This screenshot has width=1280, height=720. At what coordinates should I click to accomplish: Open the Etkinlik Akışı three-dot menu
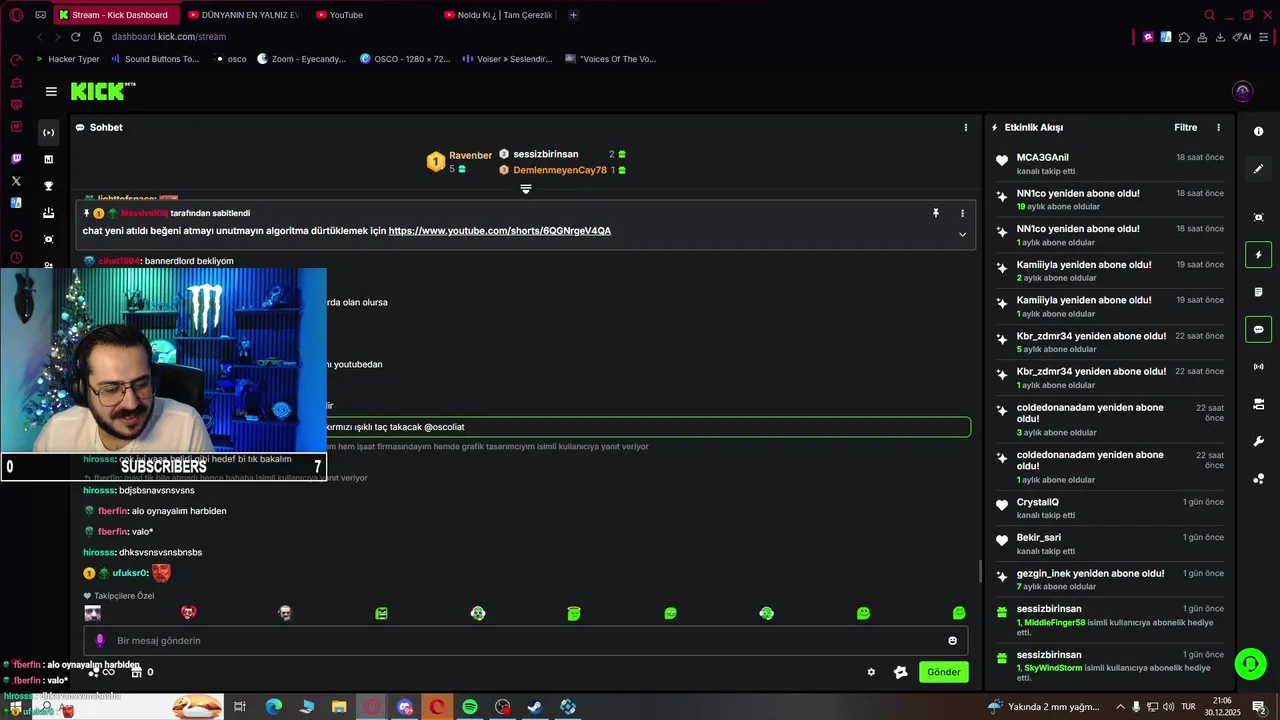1218,127
